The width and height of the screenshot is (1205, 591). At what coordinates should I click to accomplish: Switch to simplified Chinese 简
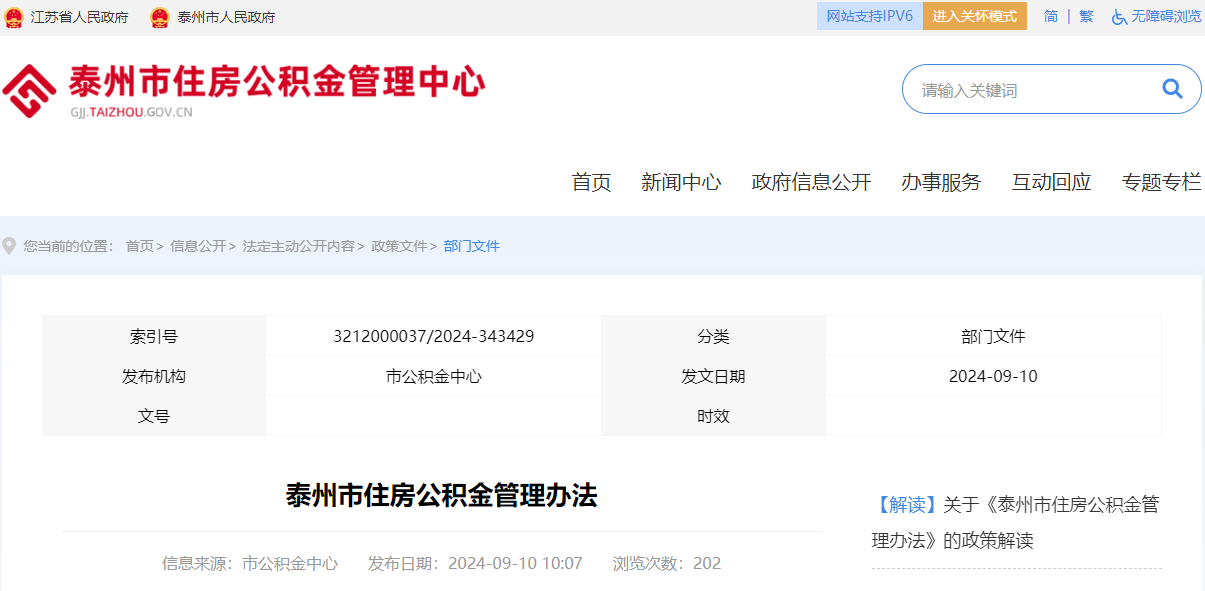[1051, 17]
